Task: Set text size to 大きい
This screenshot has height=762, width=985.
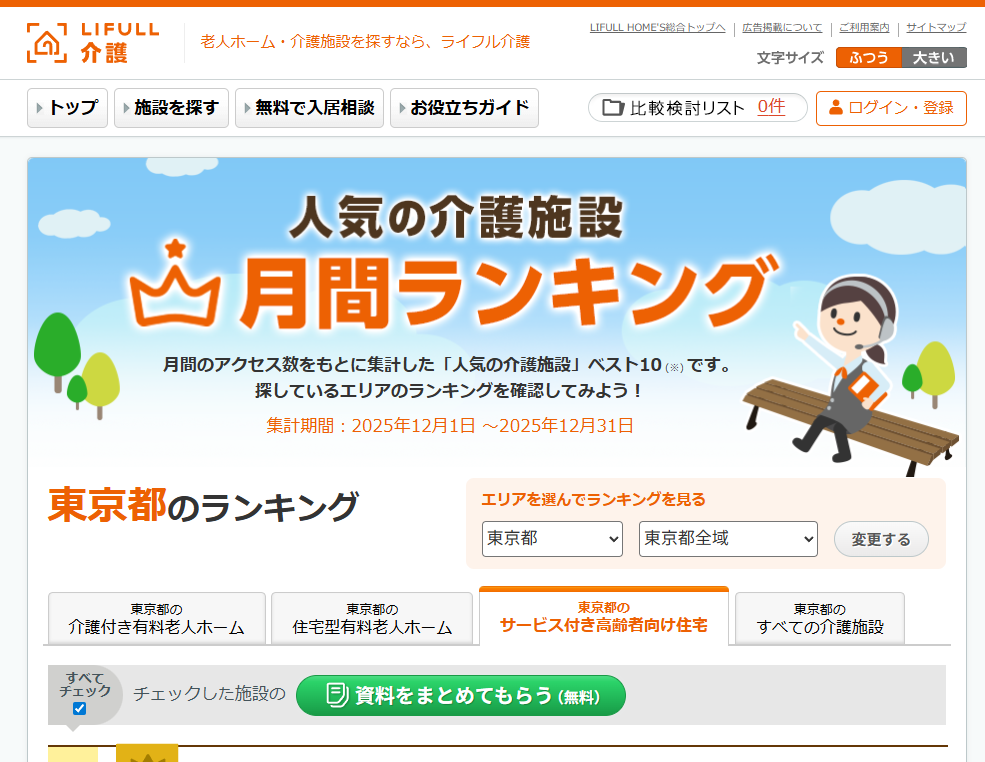Action: (x=933, y=58)
